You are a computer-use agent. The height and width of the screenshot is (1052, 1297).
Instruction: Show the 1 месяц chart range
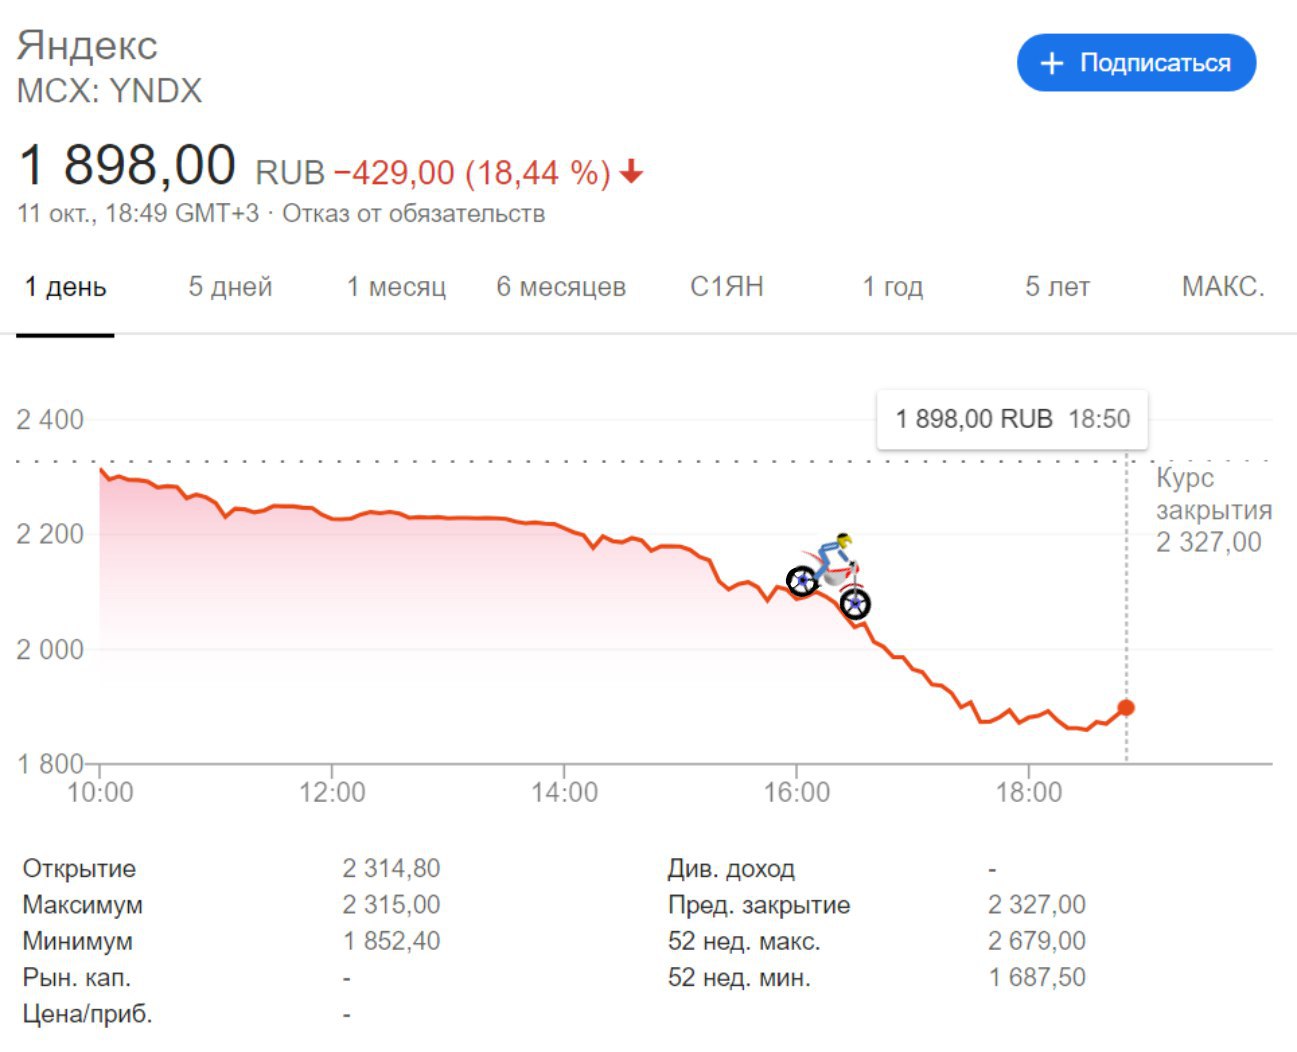click(396, 287)
